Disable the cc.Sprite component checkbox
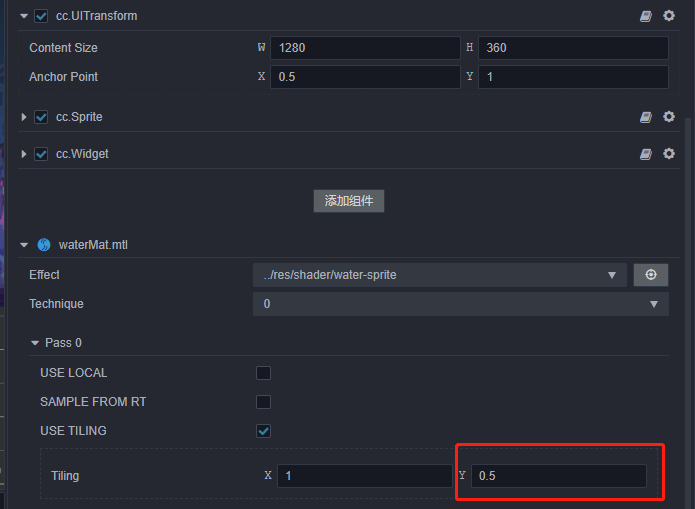 (41, 117)
